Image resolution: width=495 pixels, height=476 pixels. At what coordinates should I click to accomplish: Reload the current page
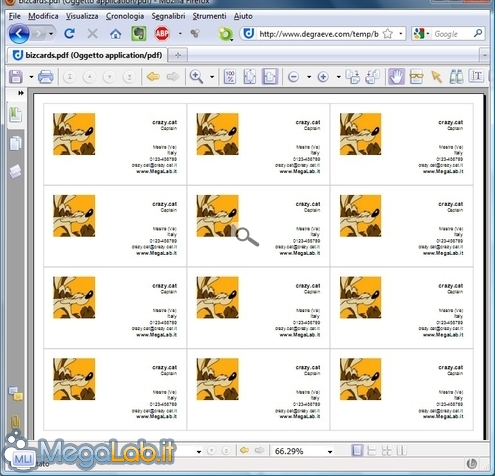pyautogui.click(x=70, y=34)
